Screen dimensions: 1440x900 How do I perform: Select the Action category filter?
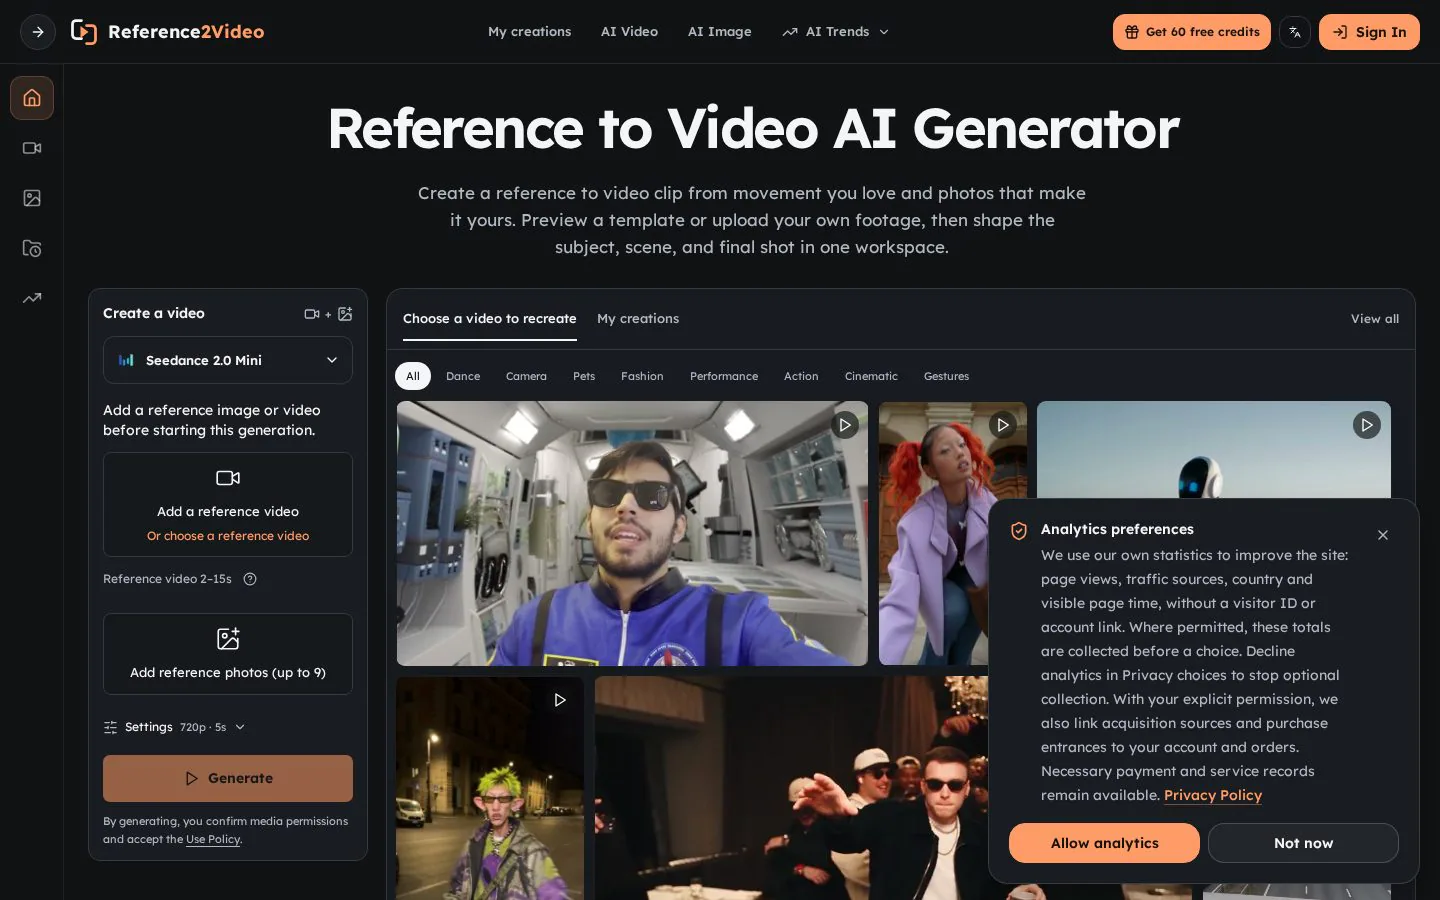[x=801, y=376]
